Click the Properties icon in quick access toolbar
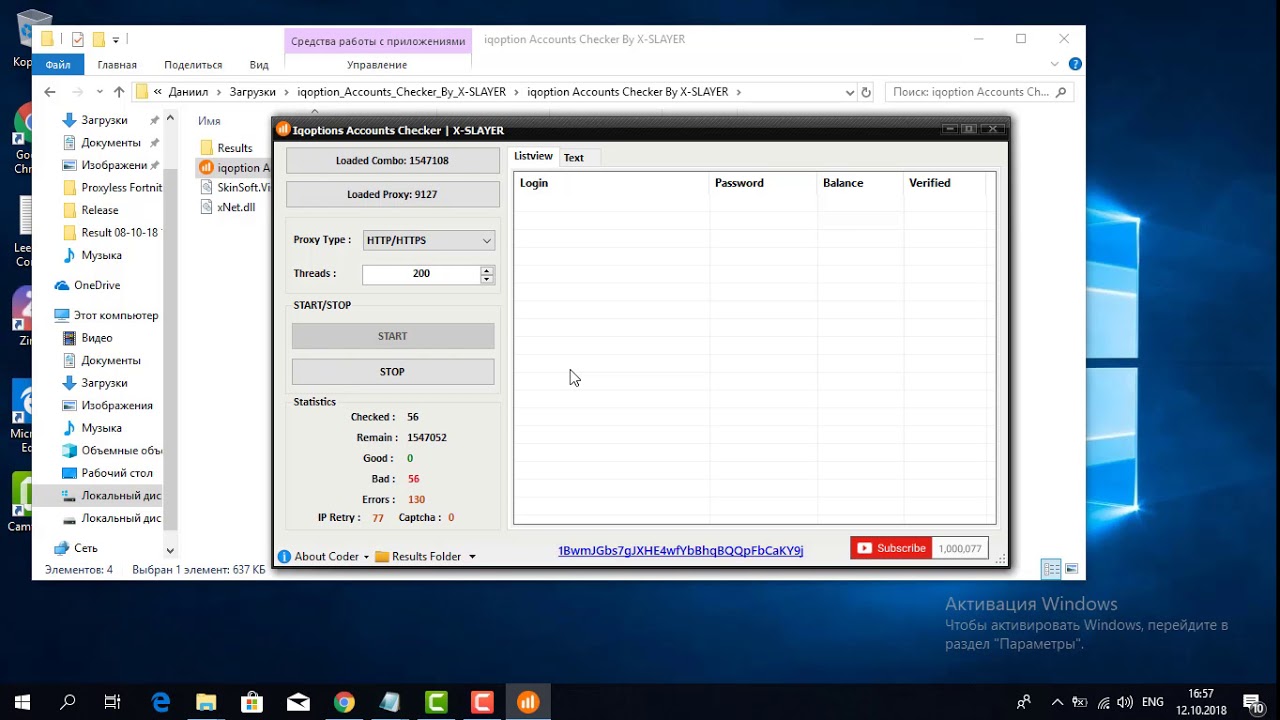Image resolution: width=1280 pixels, height=720 pixels. 78,40
